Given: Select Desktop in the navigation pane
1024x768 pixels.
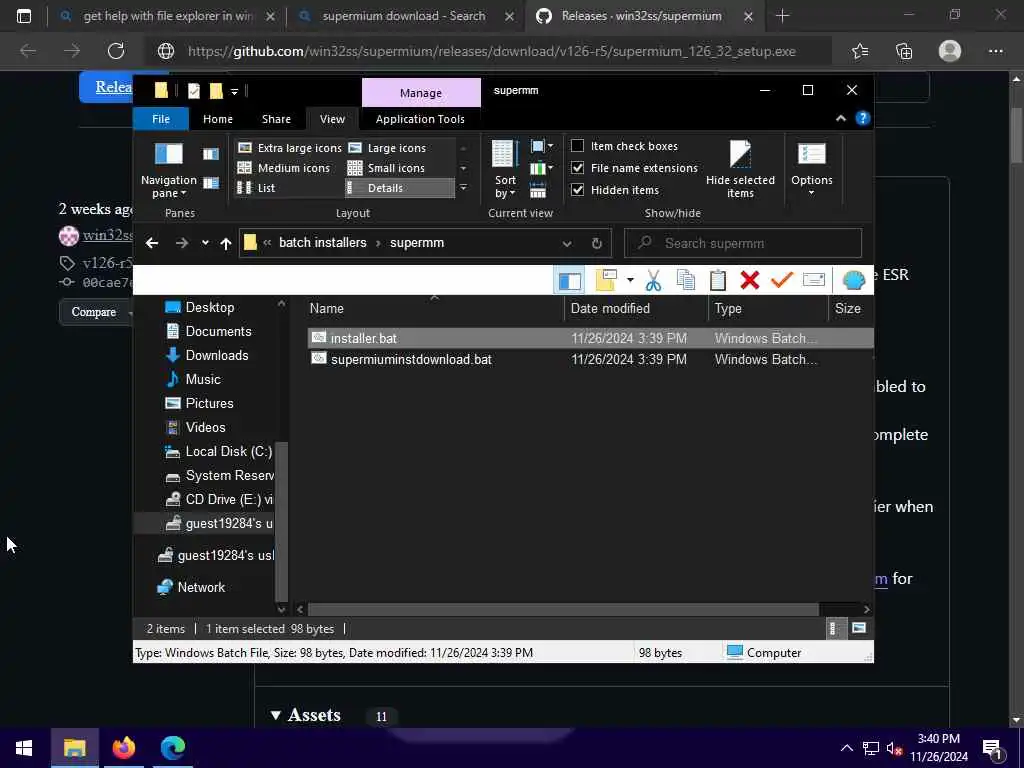Looking at the screenshot, I should coord(209,307).
